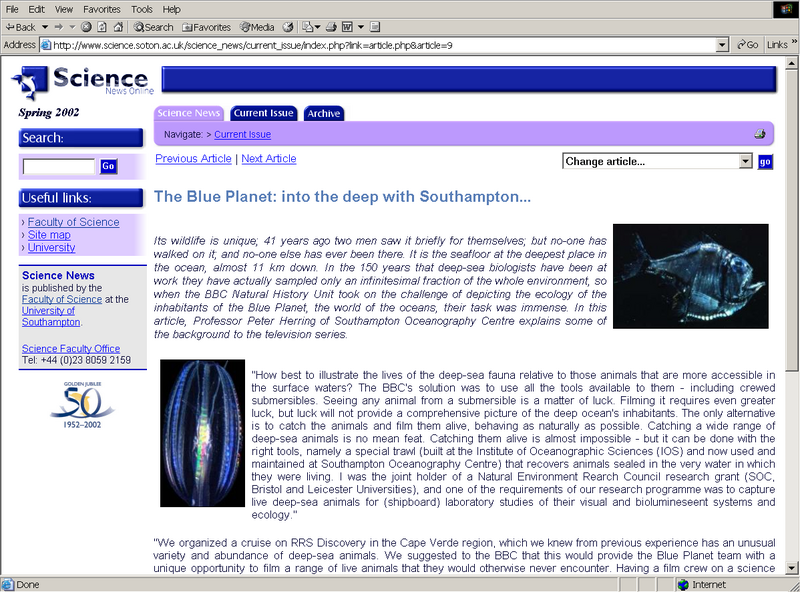Select the Archive tab
The height and width of the screenshot is (592, 800).
(323, 113)
